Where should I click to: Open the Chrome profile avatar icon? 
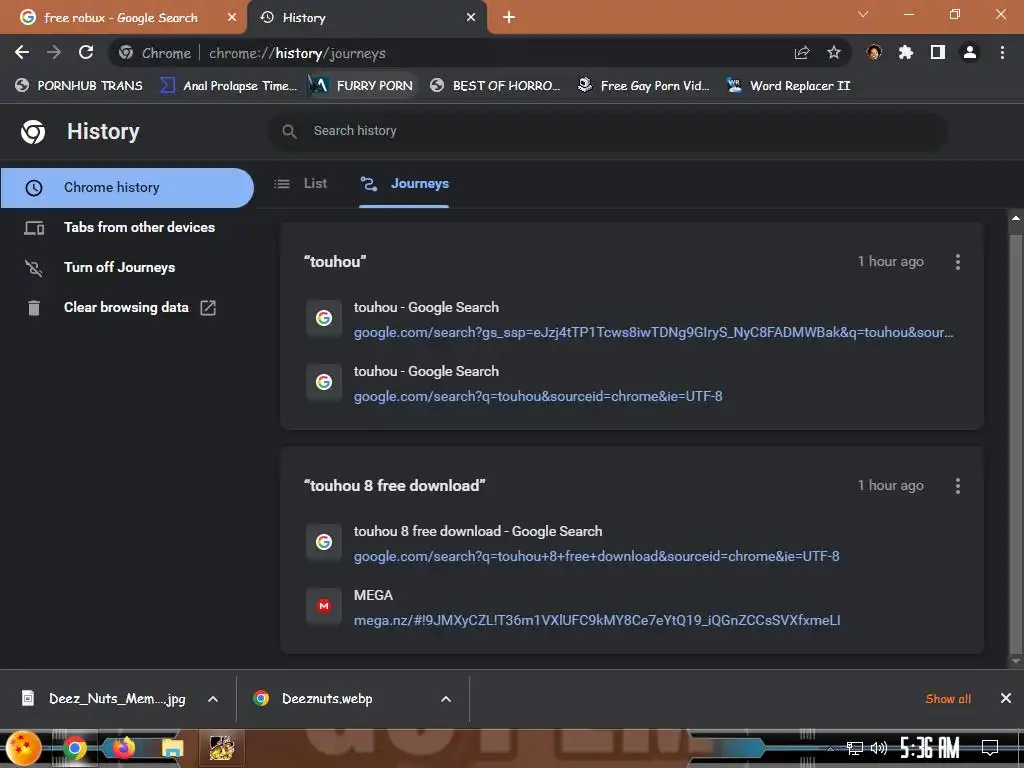pyautogui.click(x=970, y=52)
